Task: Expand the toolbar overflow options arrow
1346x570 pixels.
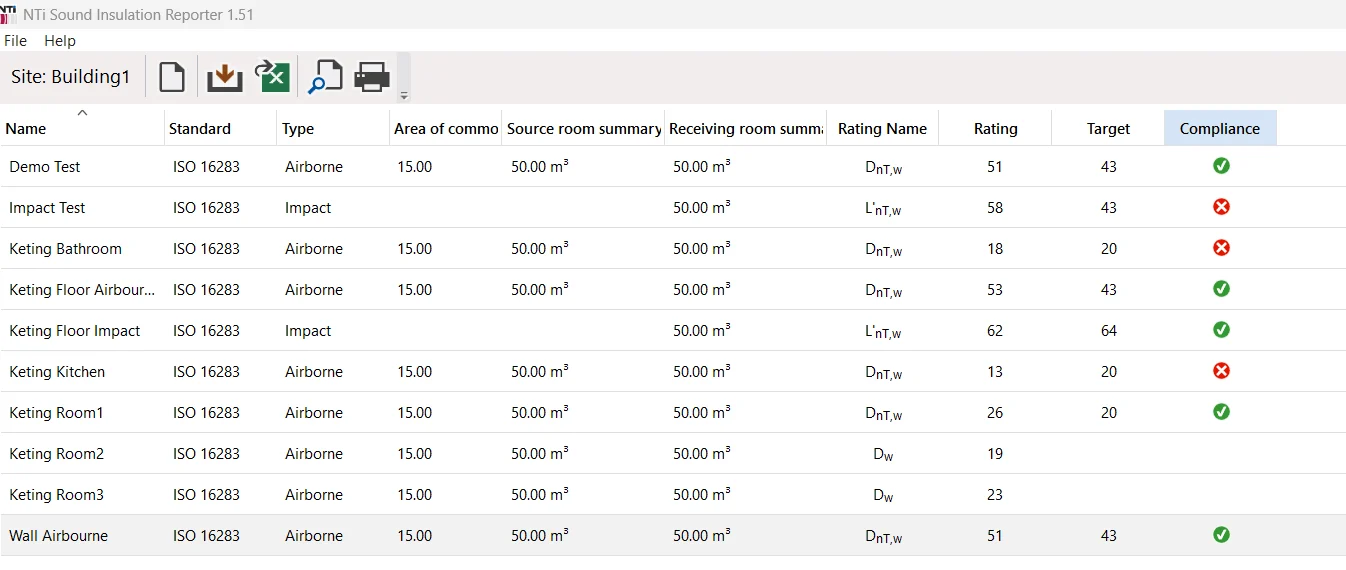Action: pyautogui.click(x=404, y=96)
